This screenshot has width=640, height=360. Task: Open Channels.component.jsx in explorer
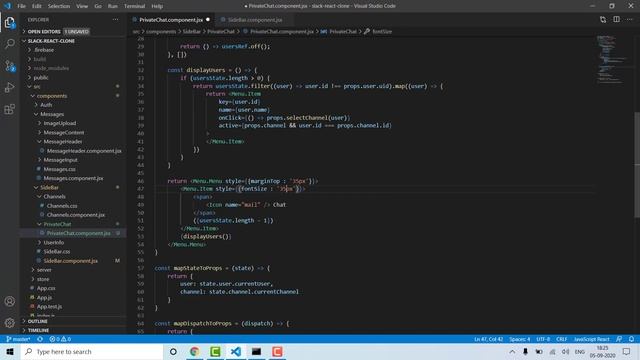point(76,215)
